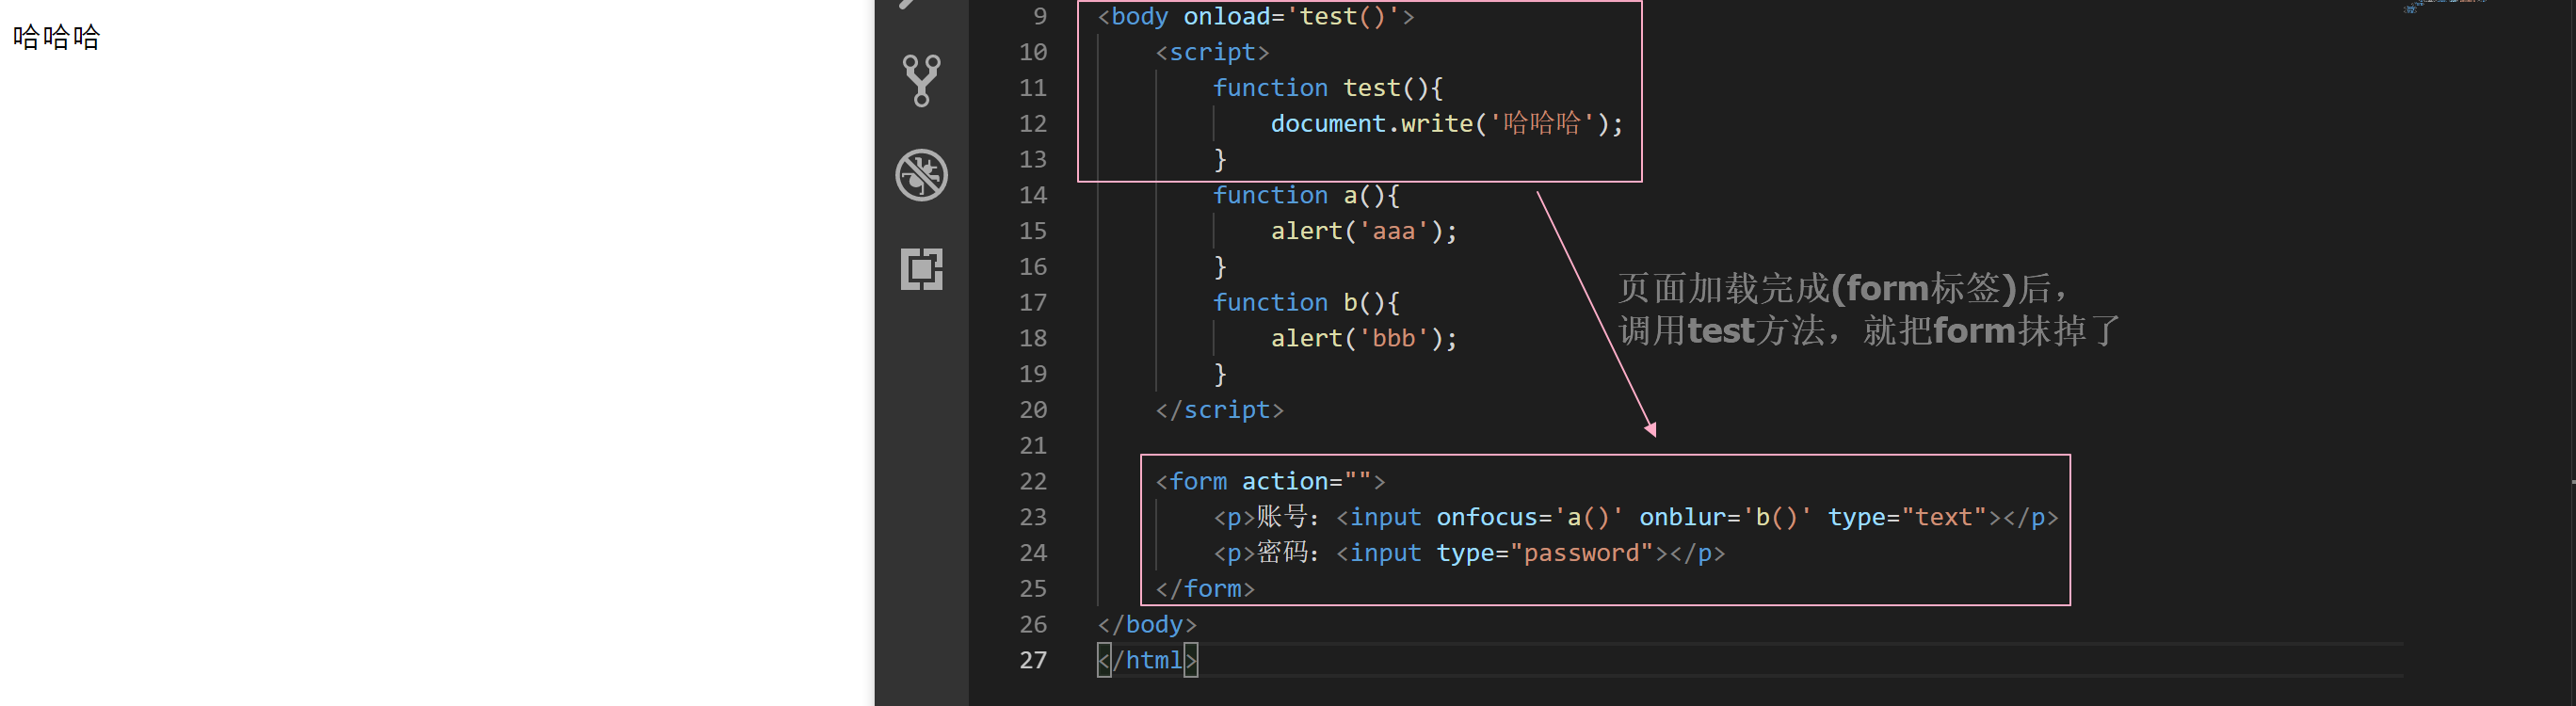Click line number 12 in the gutter

click(x=1033, y=124)
